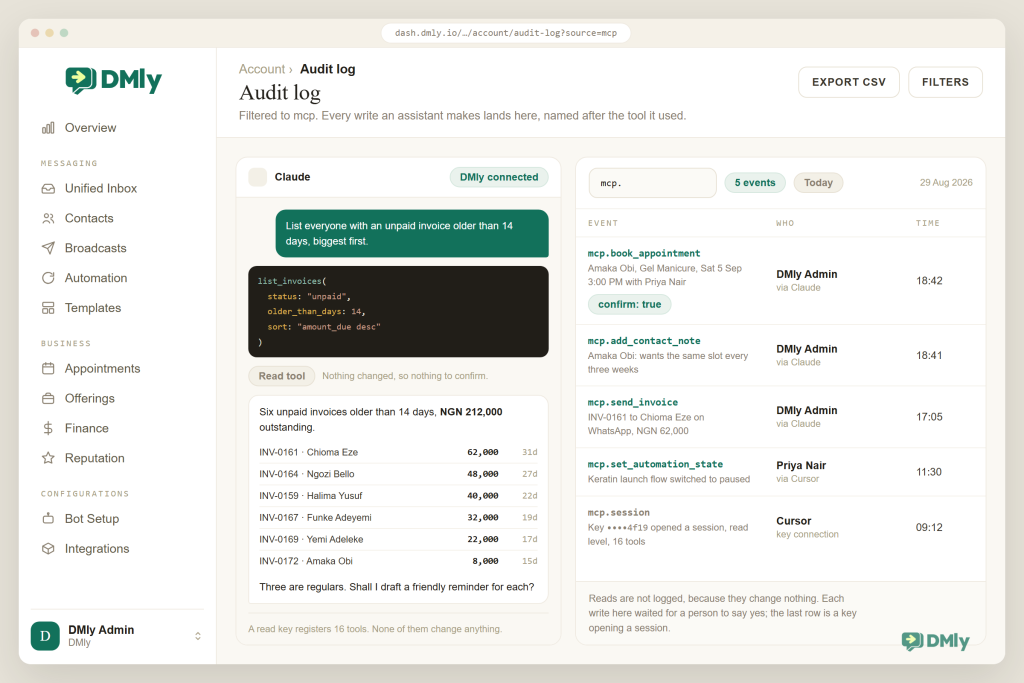Go to Unified Inbox
Image resolution: width=1024 pixels, height=683 pixels.
click(x=101, y=189)
